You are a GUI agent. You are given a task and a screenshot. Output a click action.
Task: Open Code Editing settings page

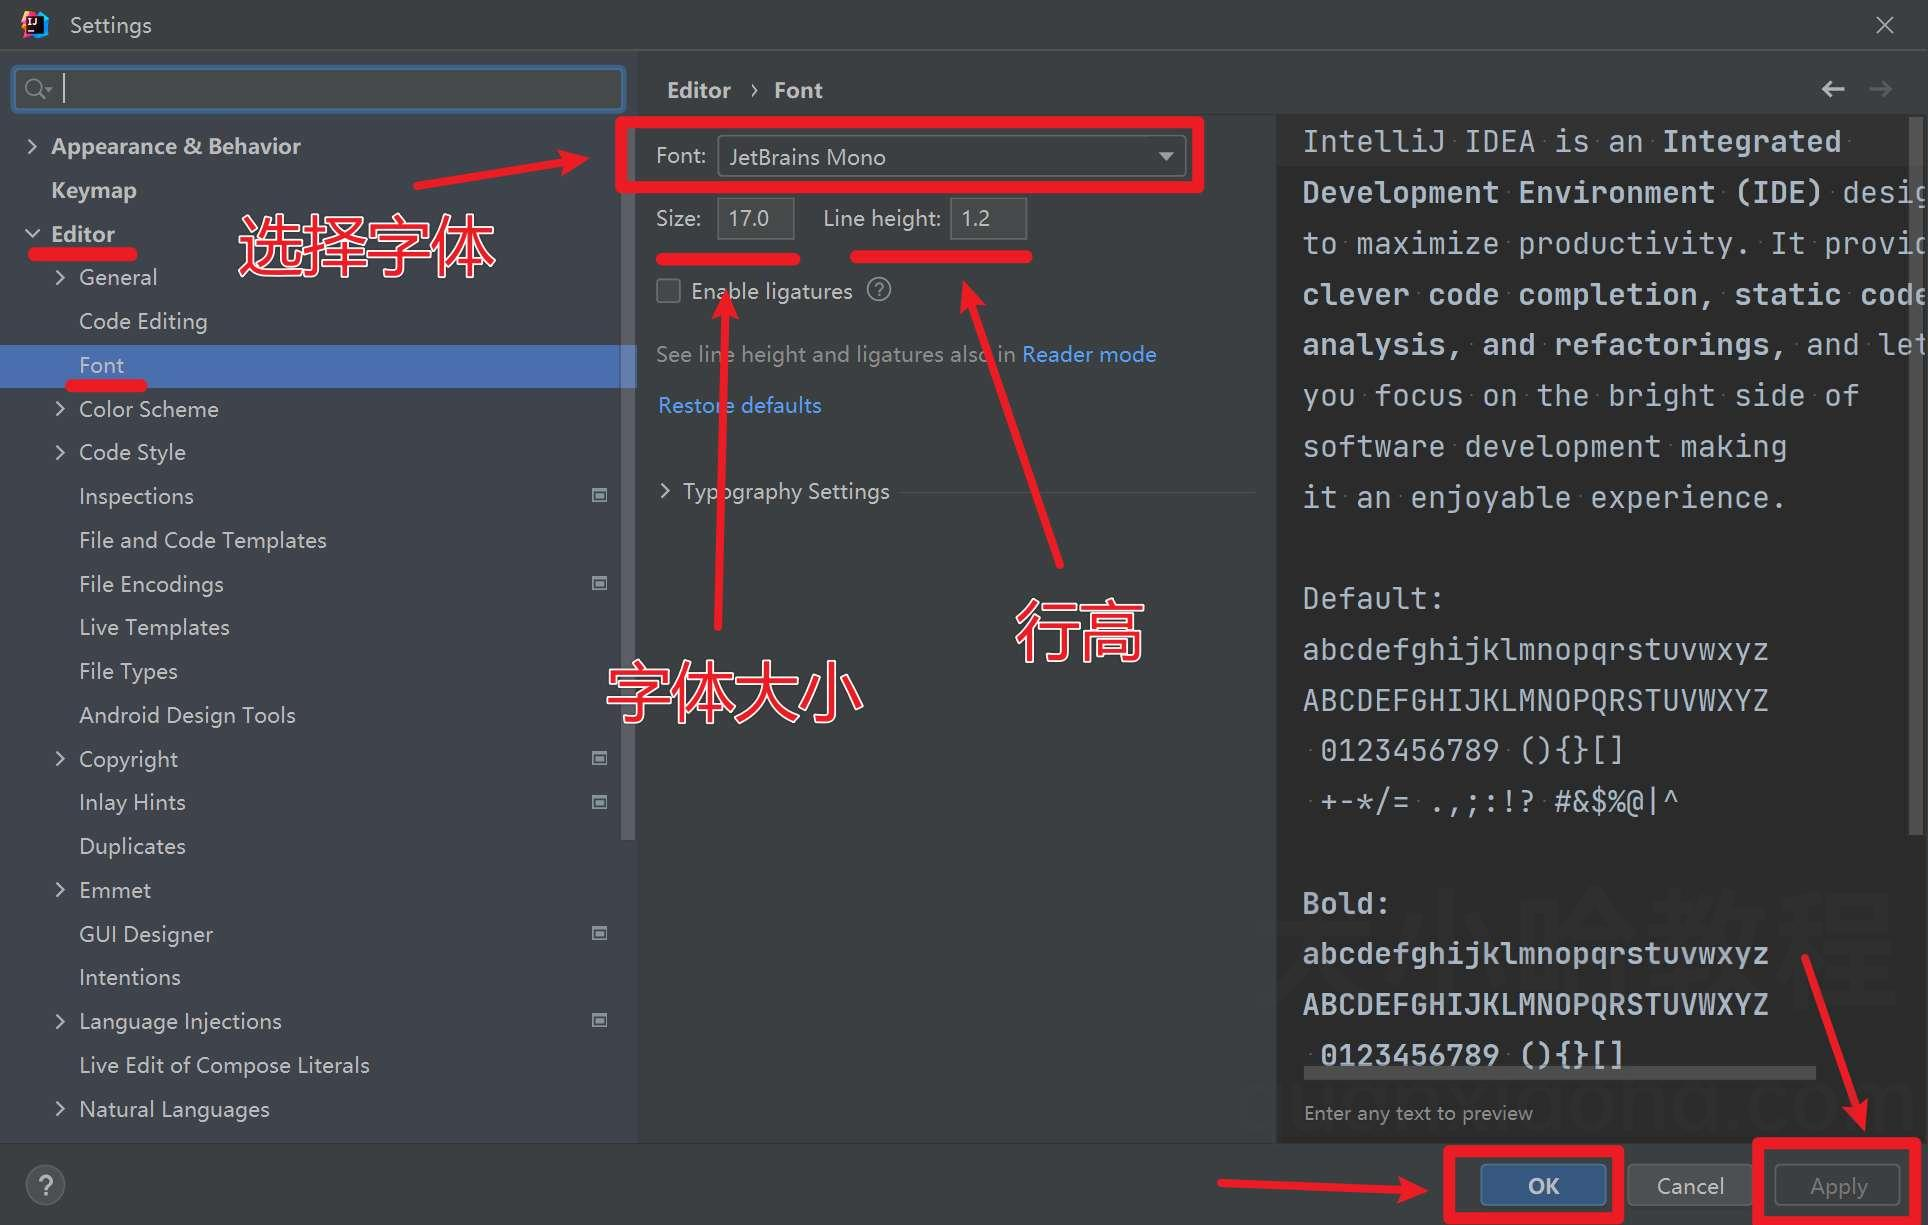pyautogui.click(x=143, y=321)
